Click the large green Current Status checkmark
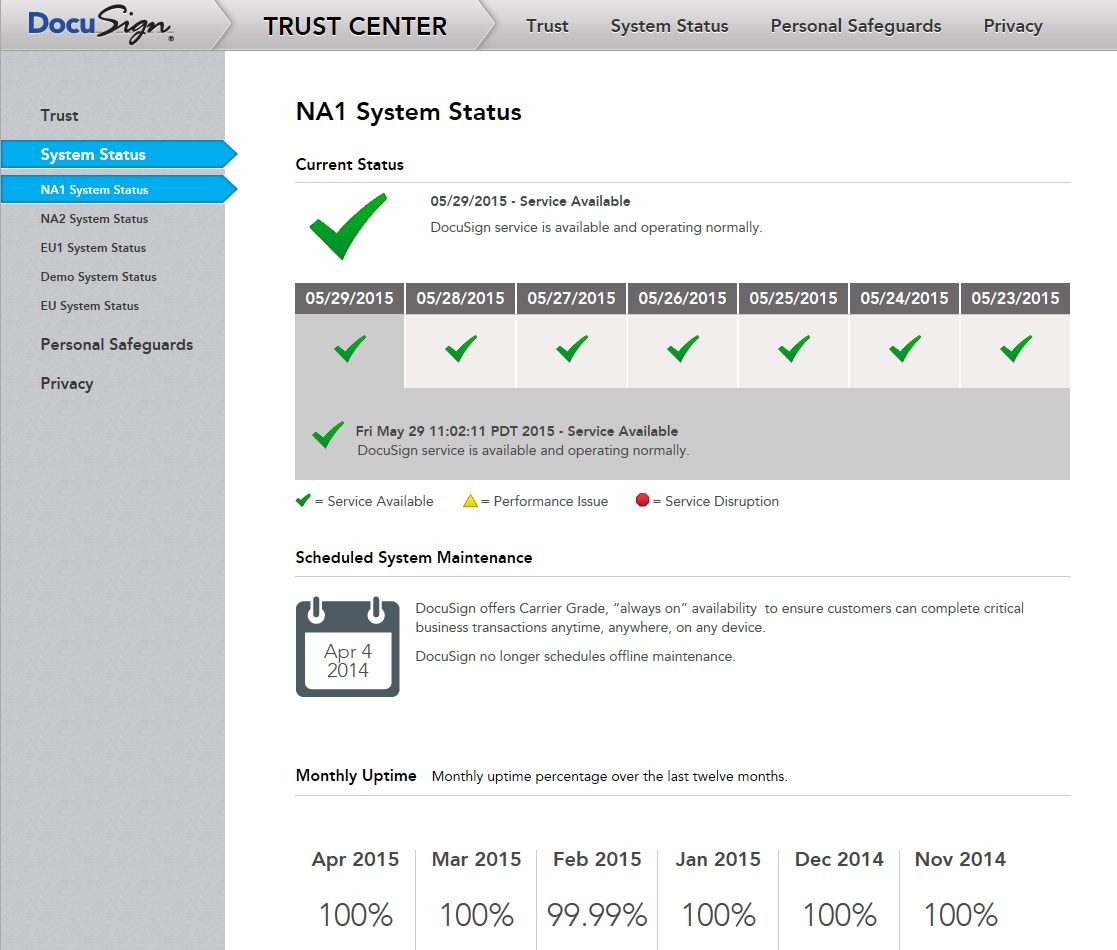The width and height of the screenshot is (1117, 950). (x=348, y=226)
